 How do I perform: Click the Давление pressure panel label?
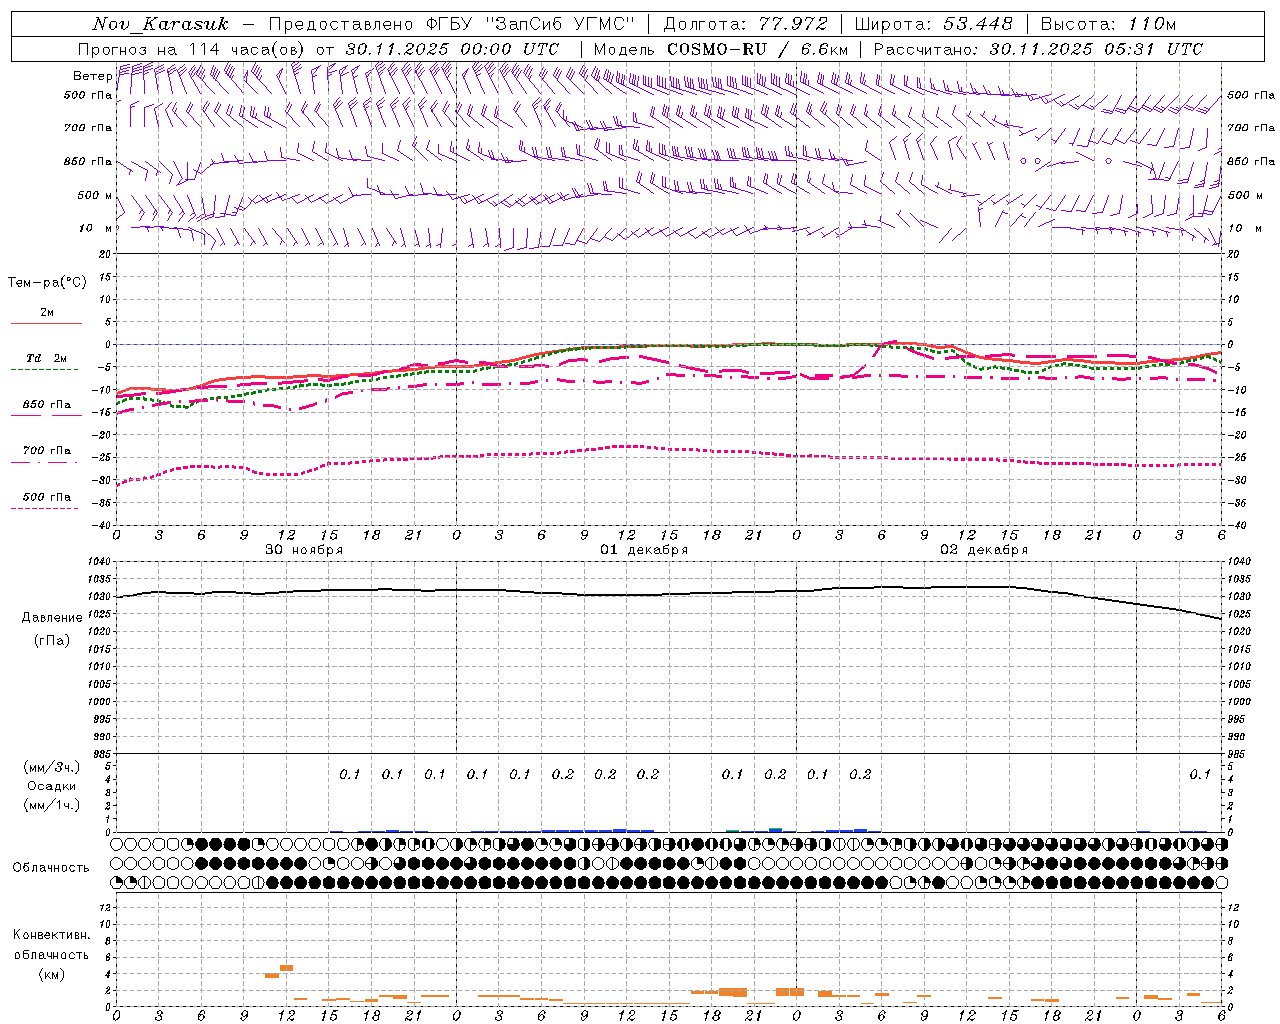[52, 618]
